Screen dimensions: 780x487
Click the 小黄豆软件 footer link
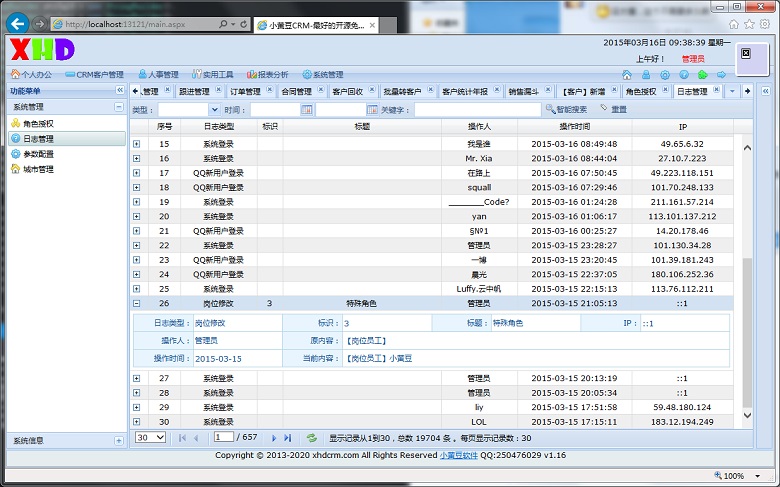tap(459, 455)
